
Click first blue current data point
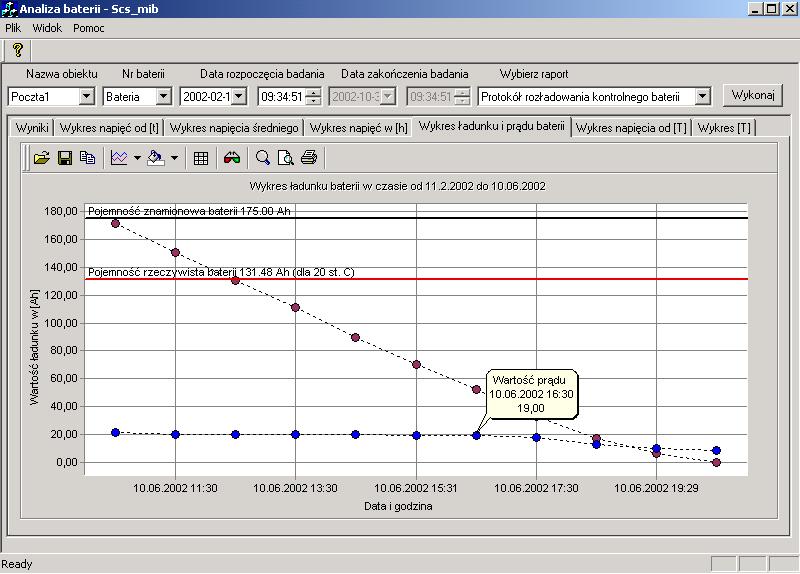pos(115,432)
